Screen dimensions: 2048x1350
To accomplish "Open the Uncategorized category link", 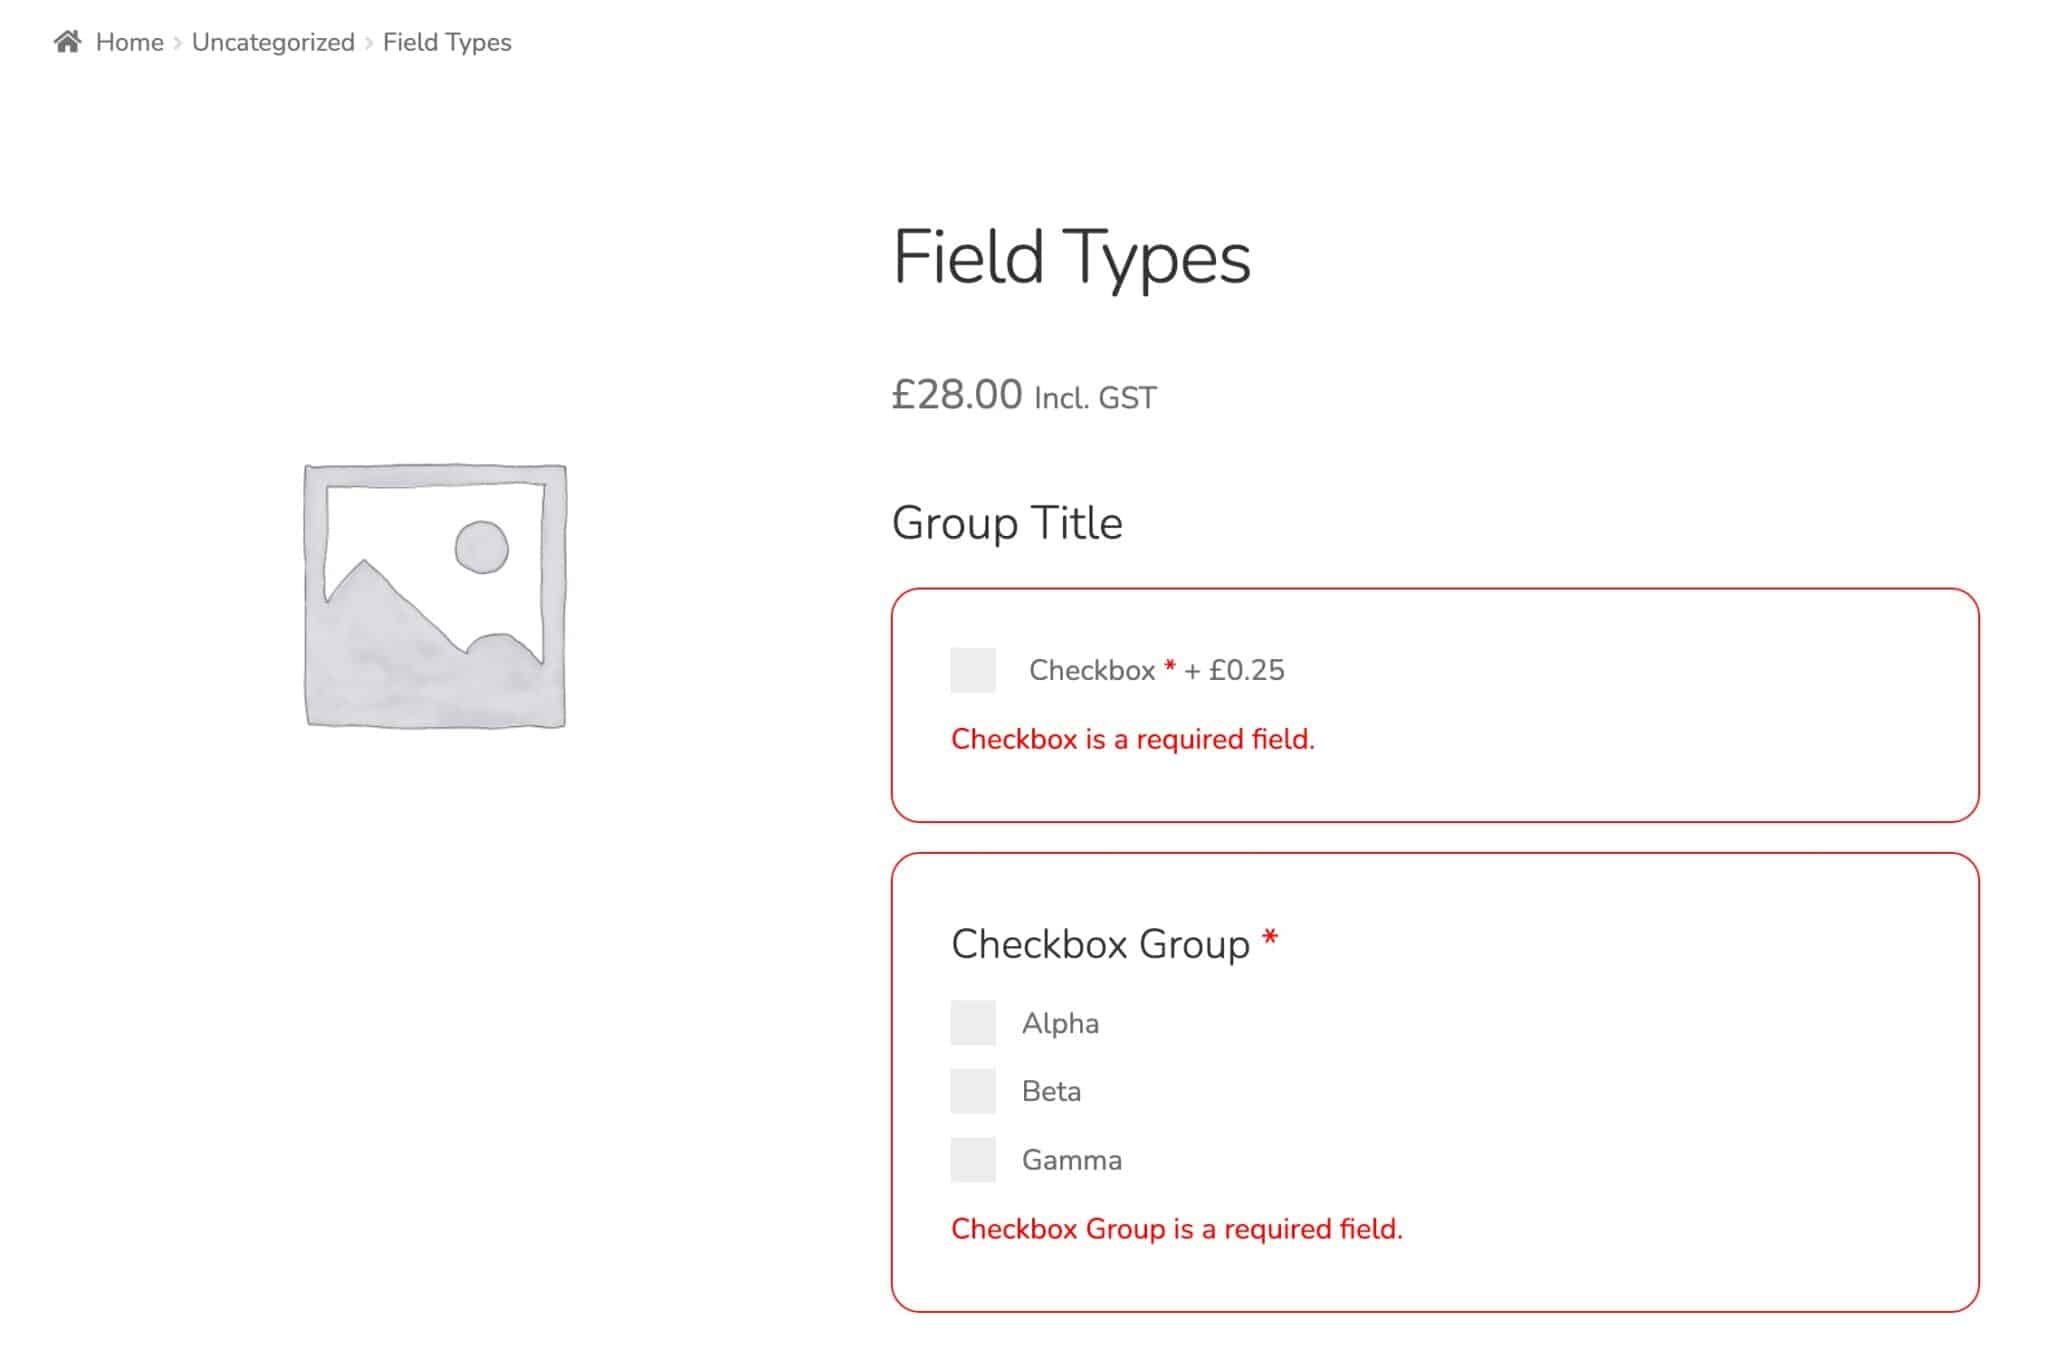I will (272, 42).
